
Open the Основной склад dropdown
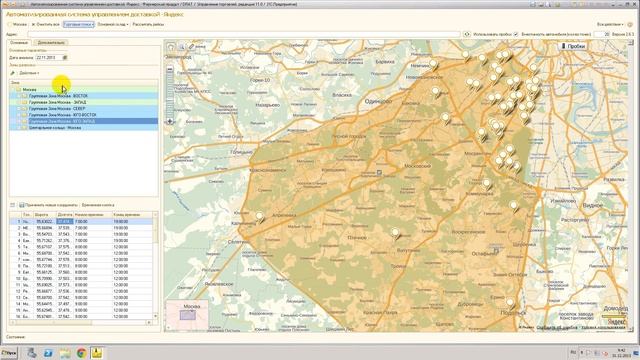113,24
